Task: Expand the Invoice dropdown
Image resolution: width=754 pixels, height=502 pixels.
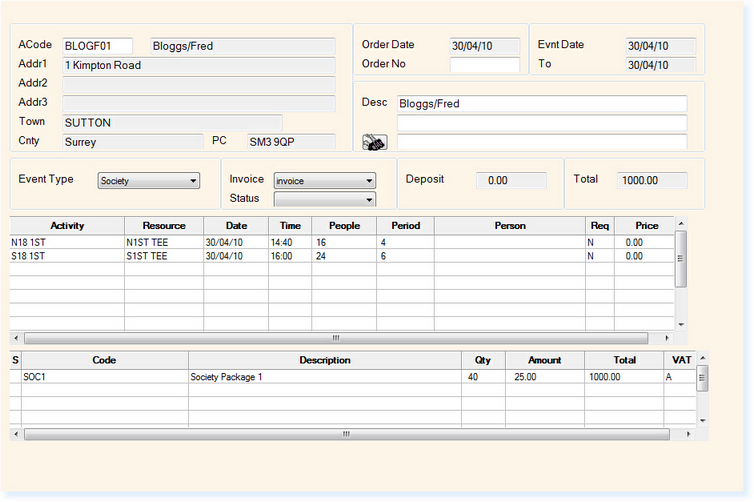Action: tap(324, 181)
